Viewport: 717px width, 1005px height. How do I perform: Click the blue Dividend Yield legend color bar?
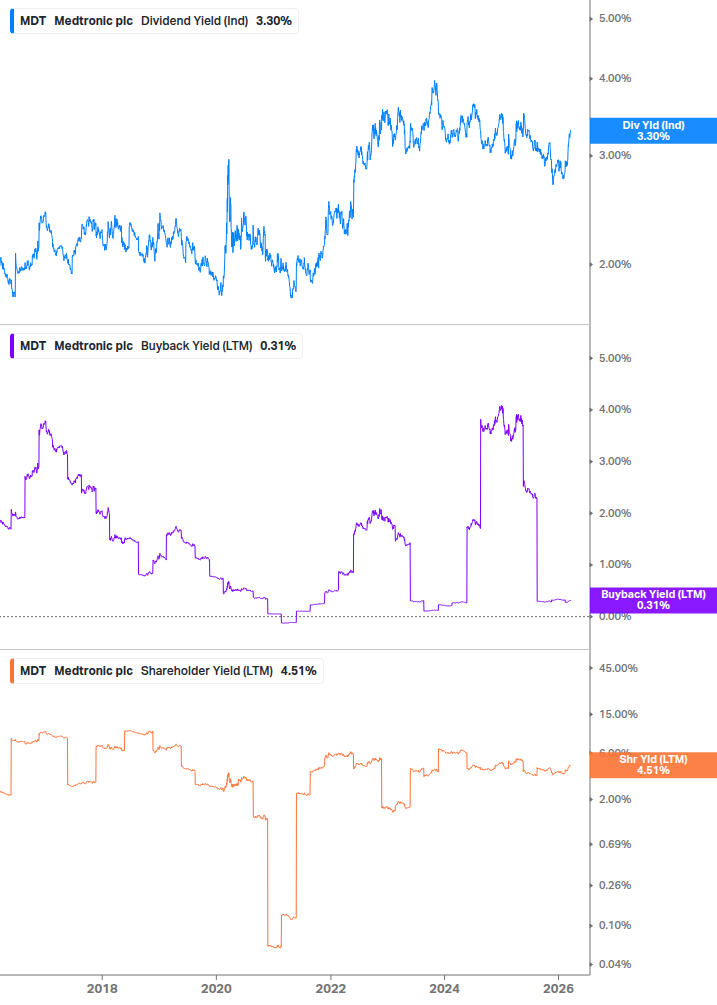(12, 21)
